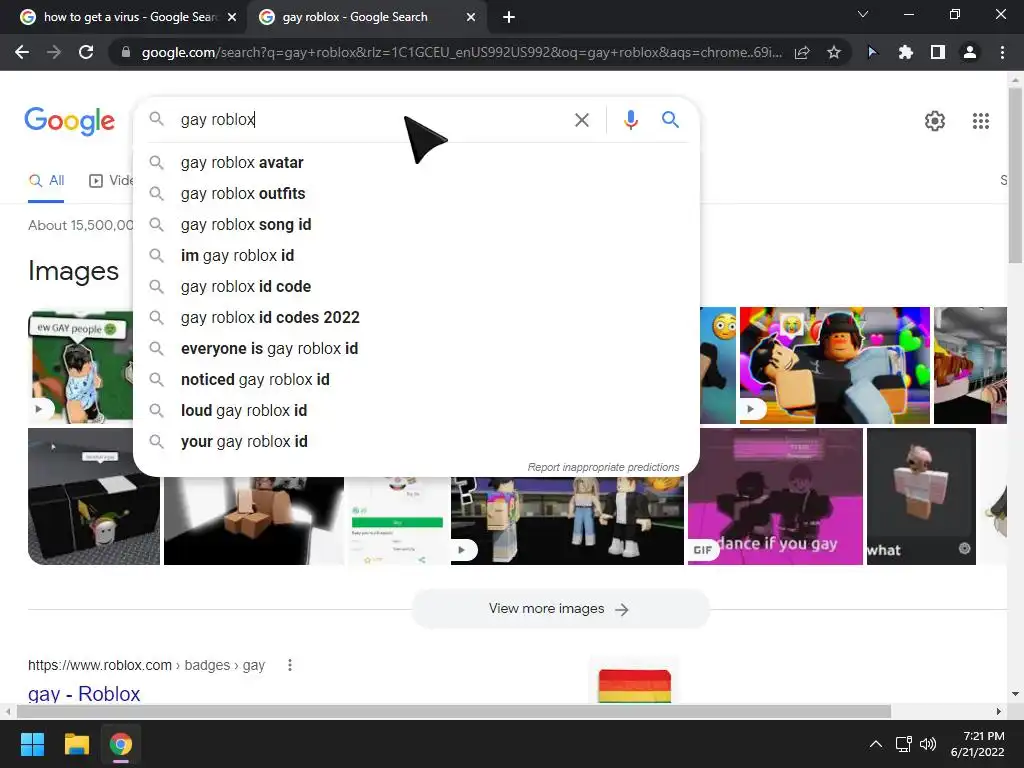Screen dimensions: 1024x768
Task: Open a new tab
Action: coord(509,17)
